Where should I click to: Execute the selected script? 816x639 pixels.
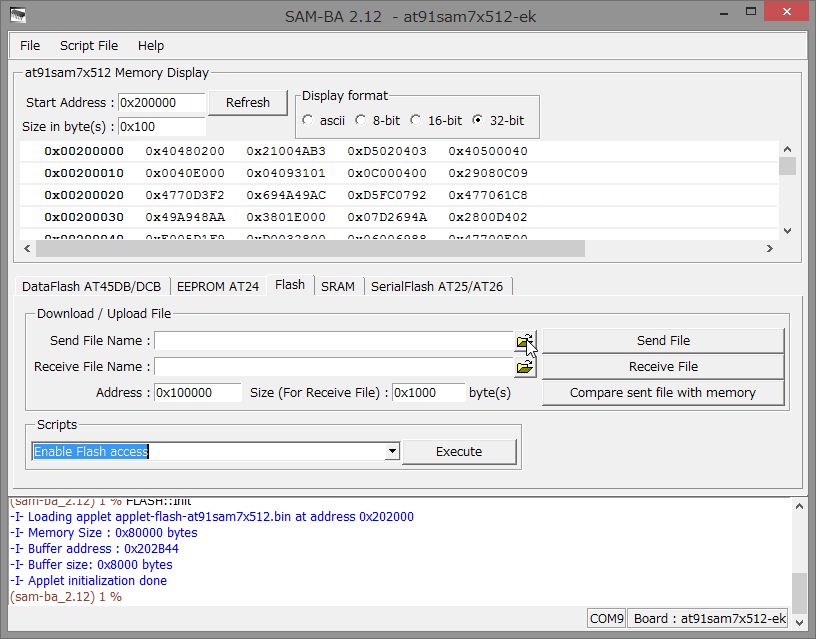pyautogui.click(x=459, y=452)
